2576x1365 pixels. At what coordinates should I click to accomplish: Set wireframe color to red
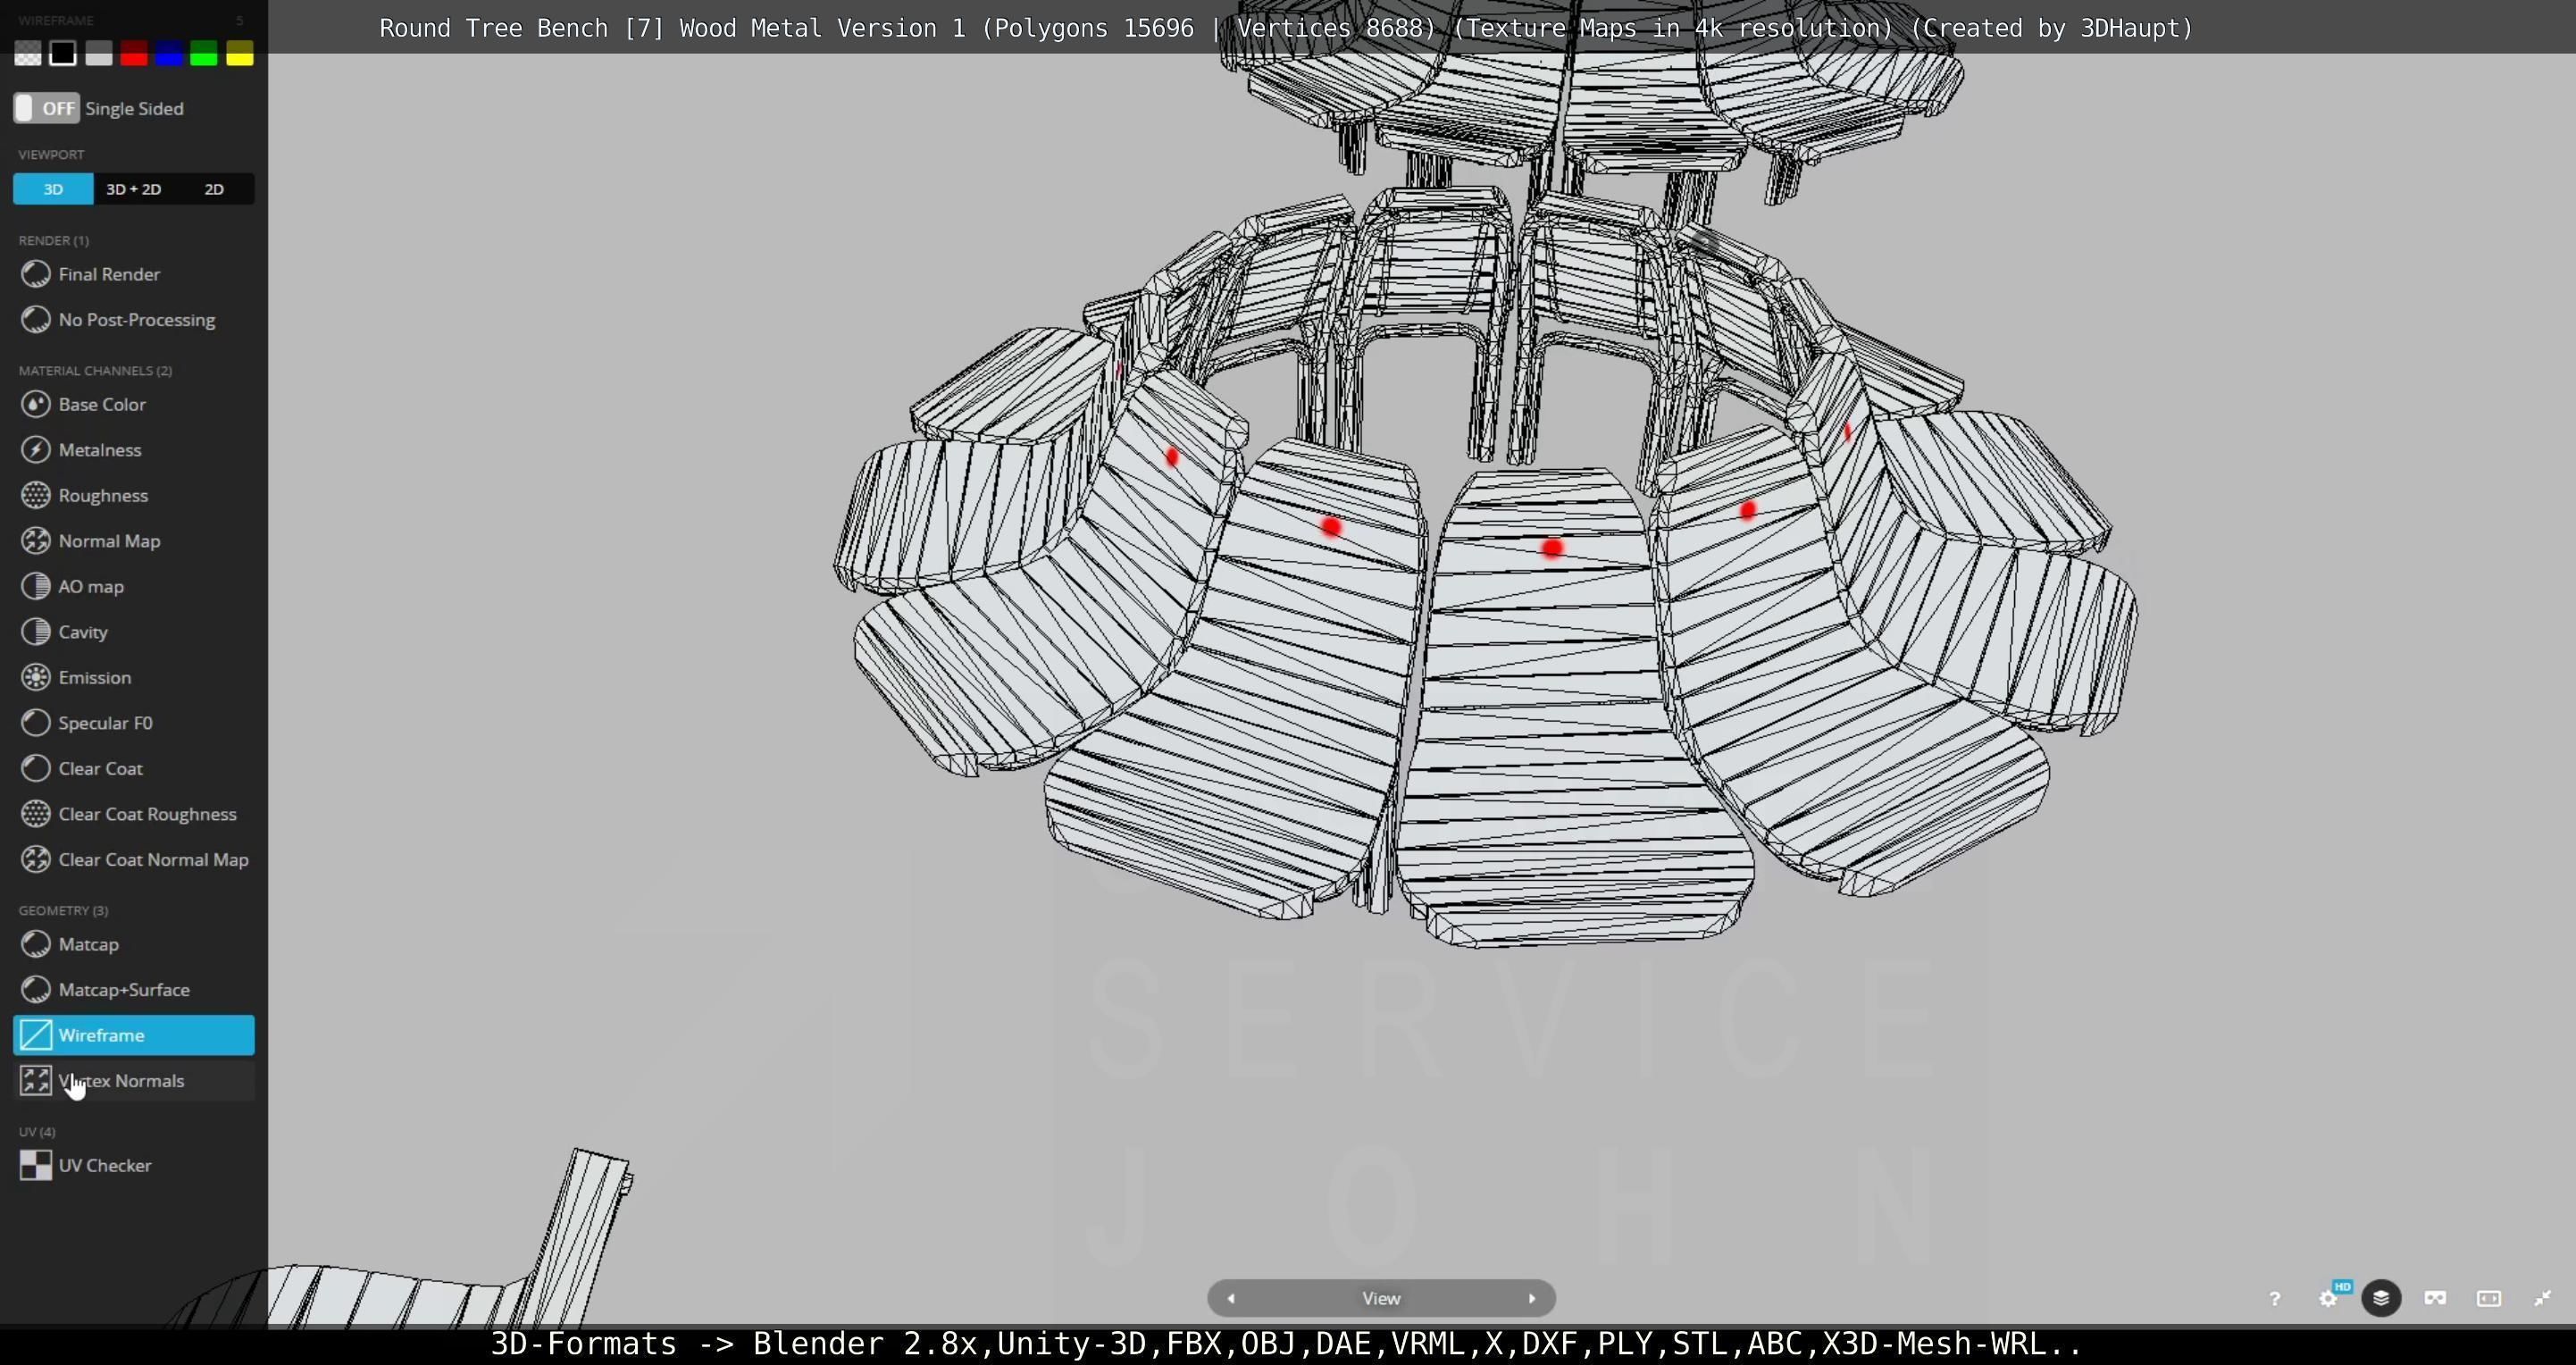(133, 53)
